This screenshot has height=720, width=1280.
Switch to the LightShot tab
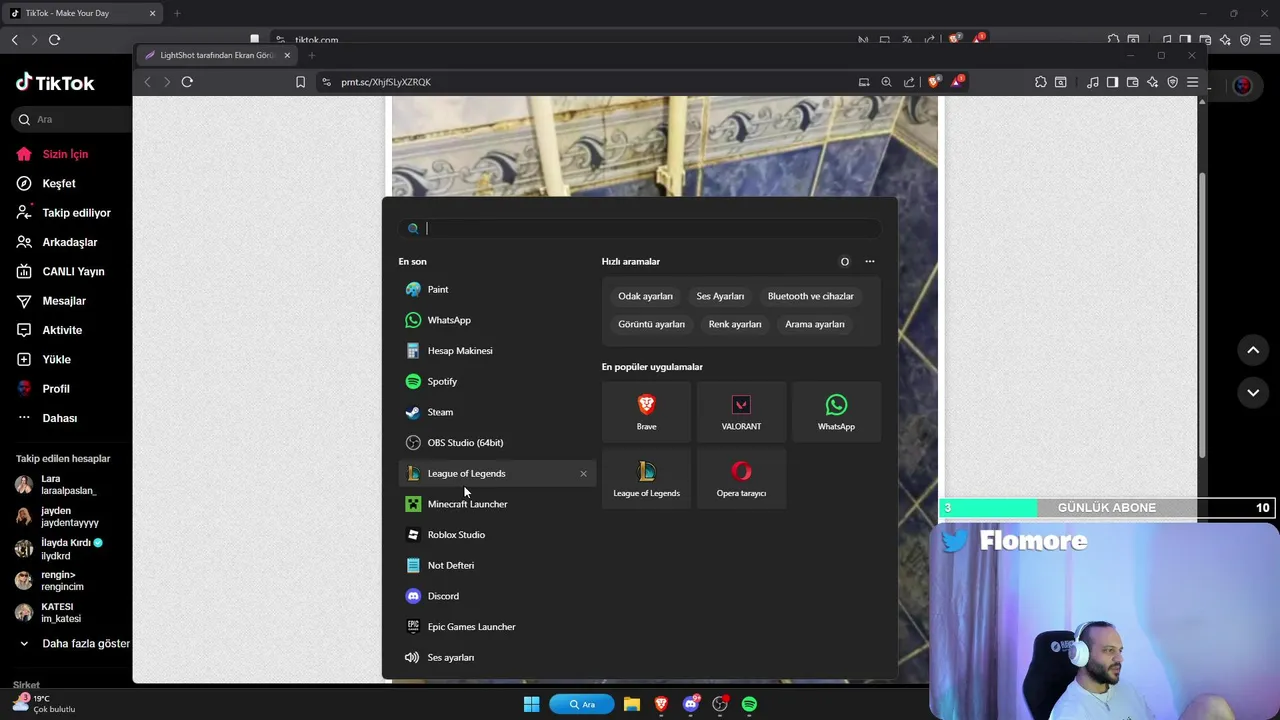pos(216,55)
